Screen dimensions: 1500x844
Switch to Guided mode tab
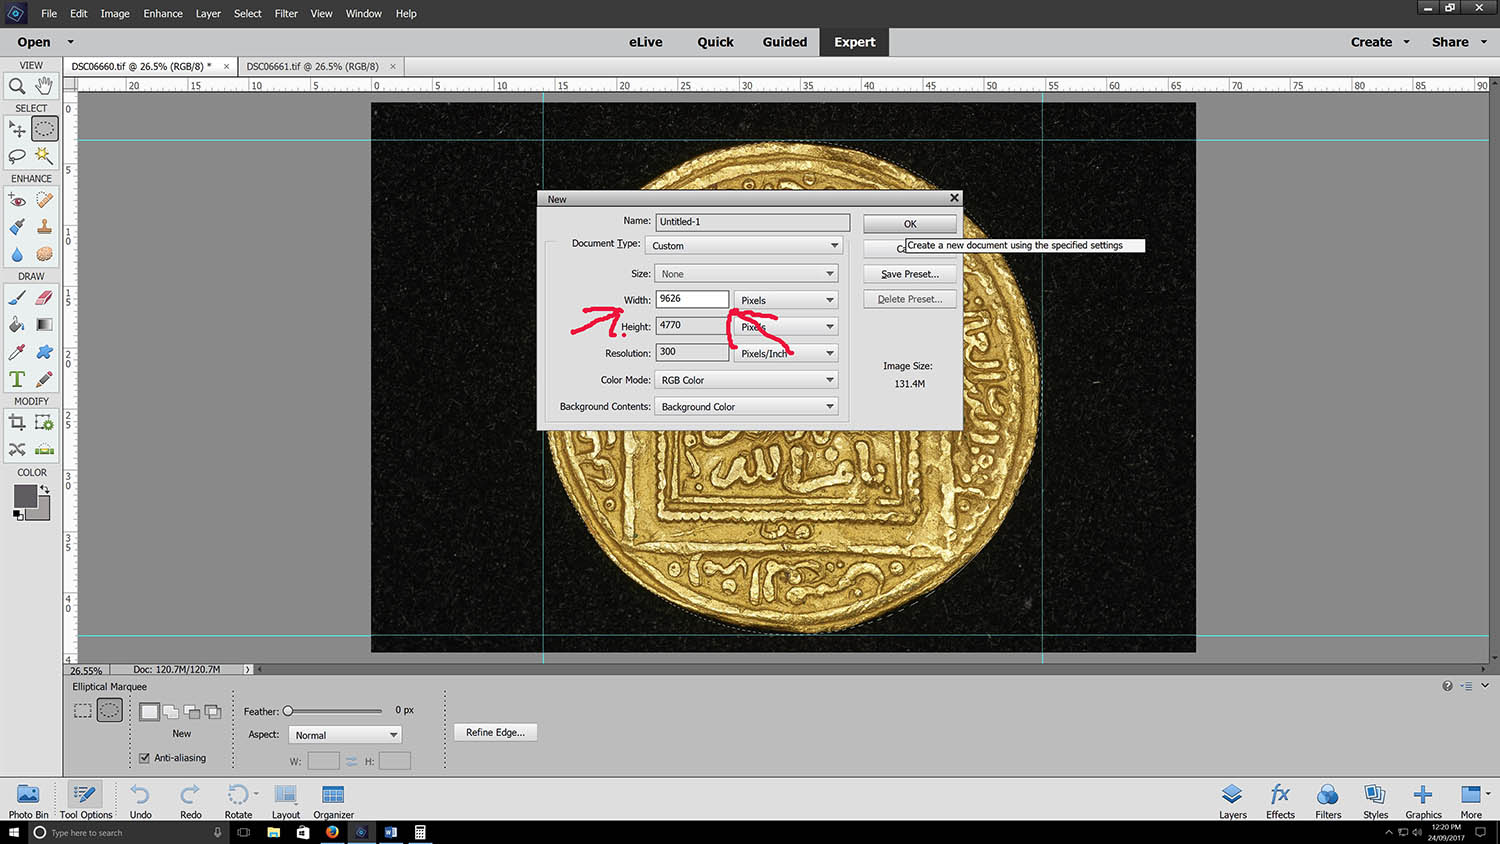[x=784, y=42]
